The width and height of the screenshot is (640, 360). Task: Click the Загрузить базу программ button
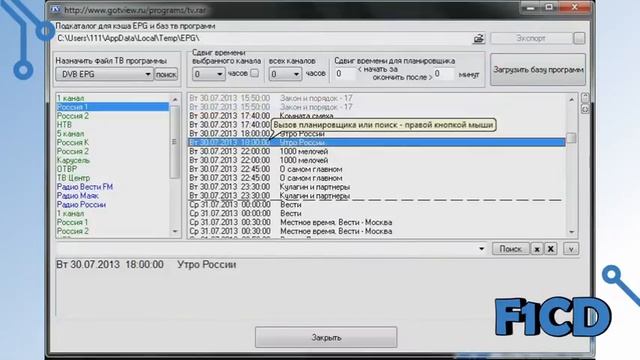click(x=538, y=70)
